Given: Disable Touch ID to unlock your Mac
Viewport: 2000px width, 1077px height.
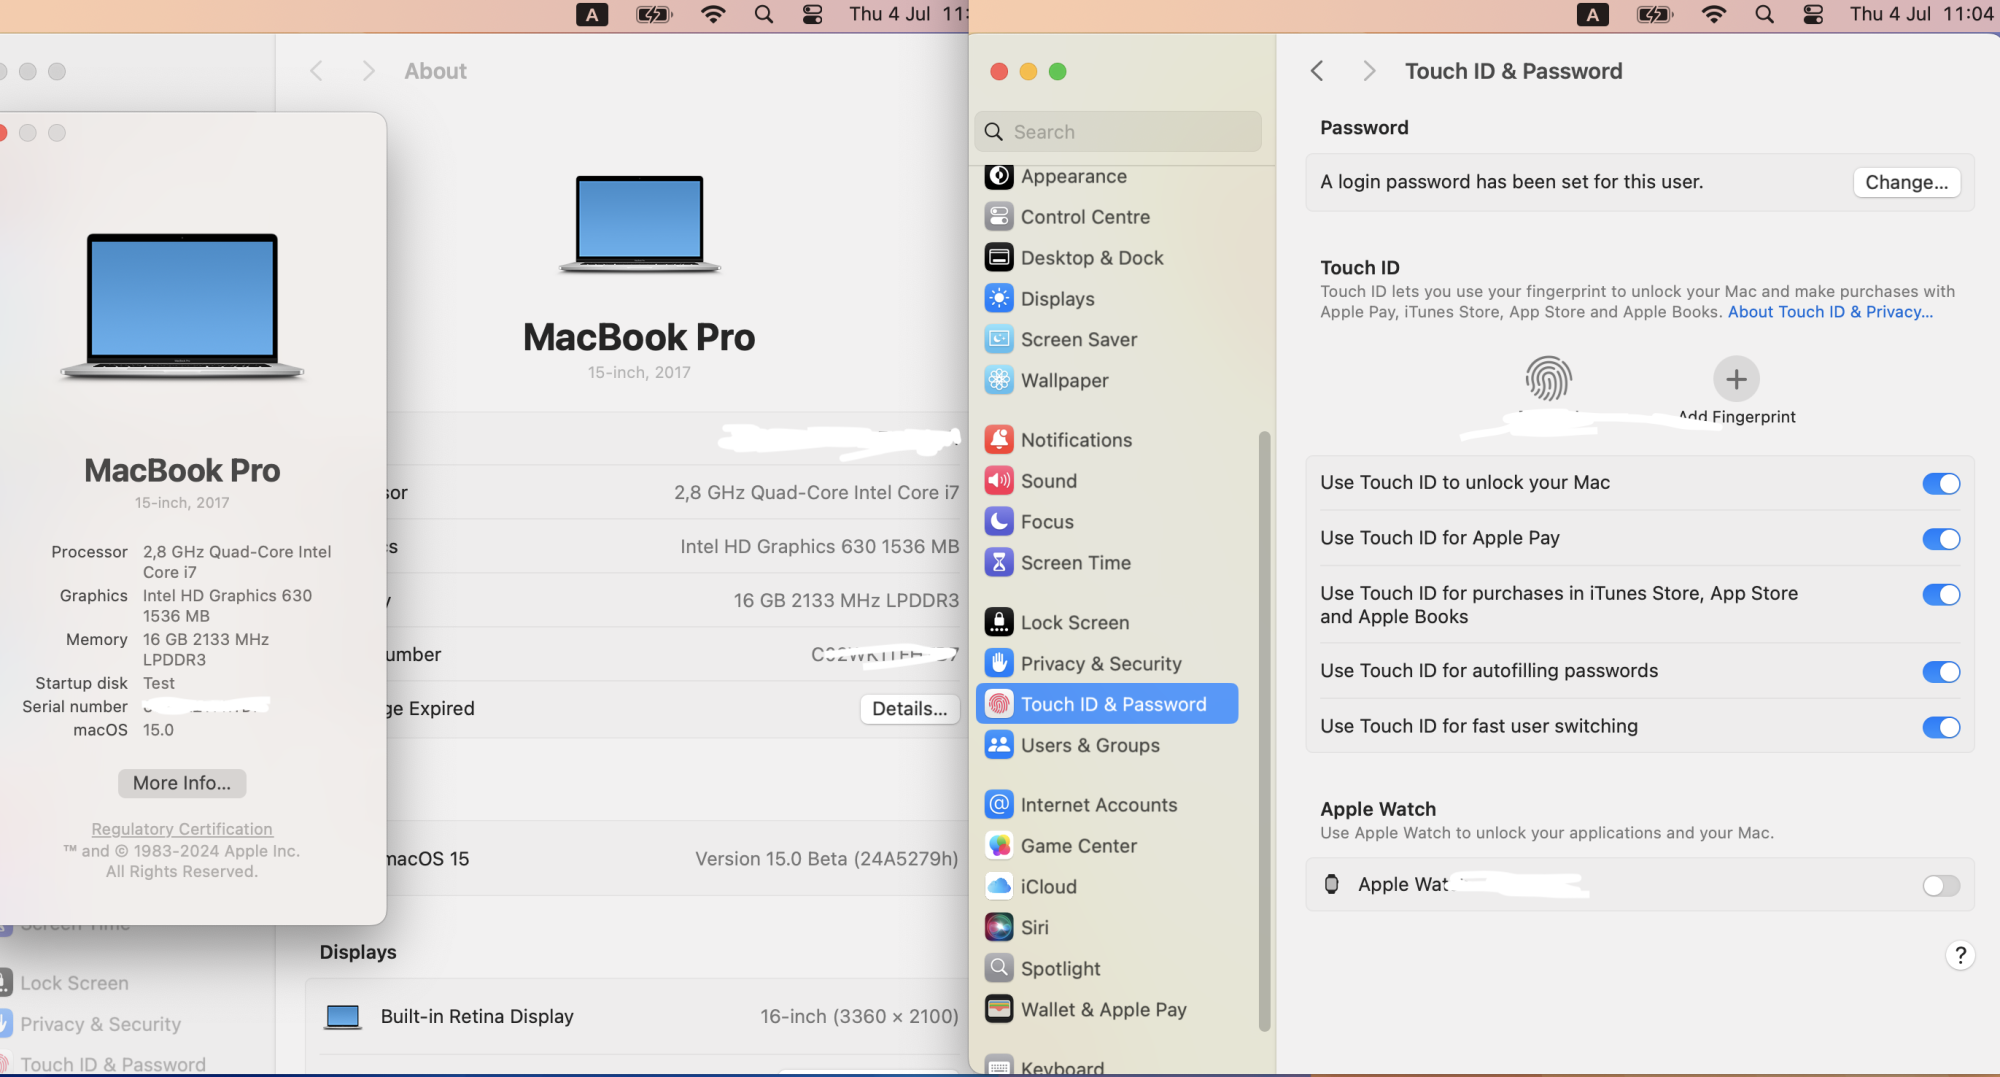Looking at the screenshot, I should pos(1941,484).
